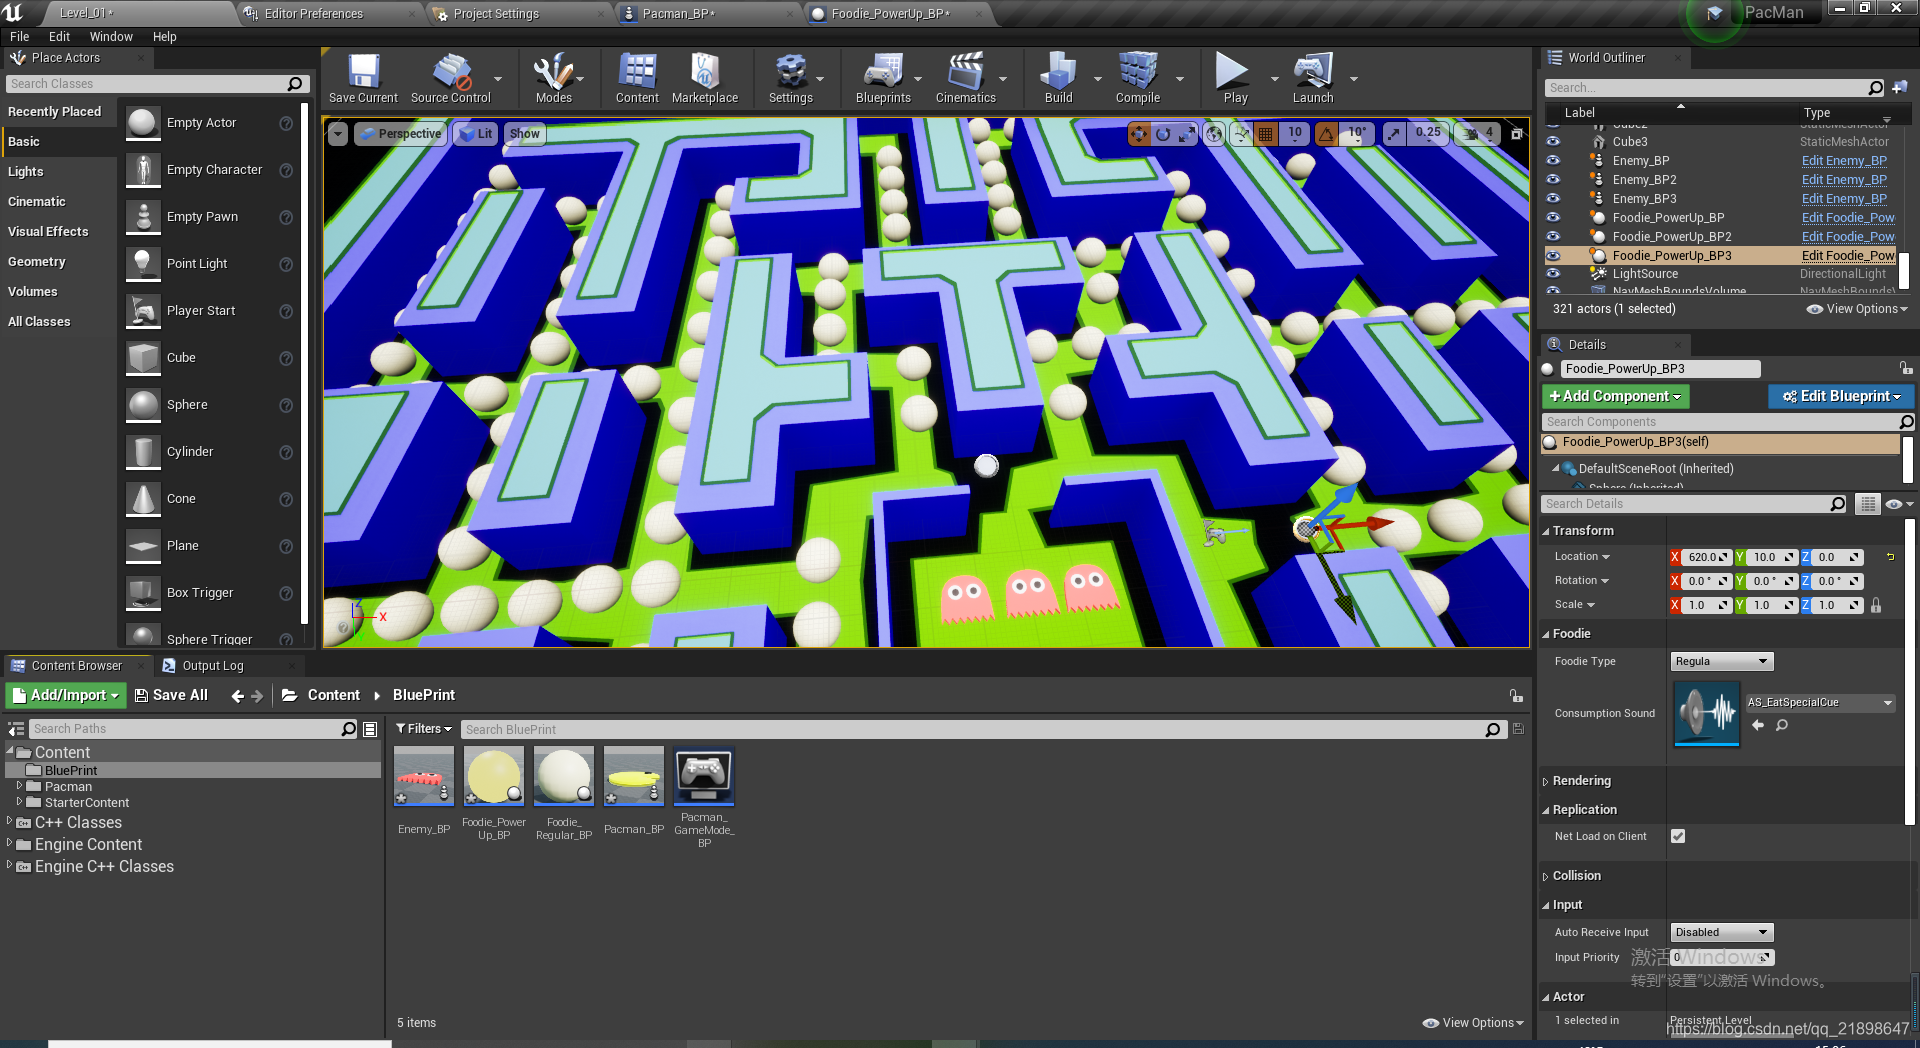1920x1048 pixels.
Task: Open World Outliner View Options dropdown
Action: (x=1858, y=309)
